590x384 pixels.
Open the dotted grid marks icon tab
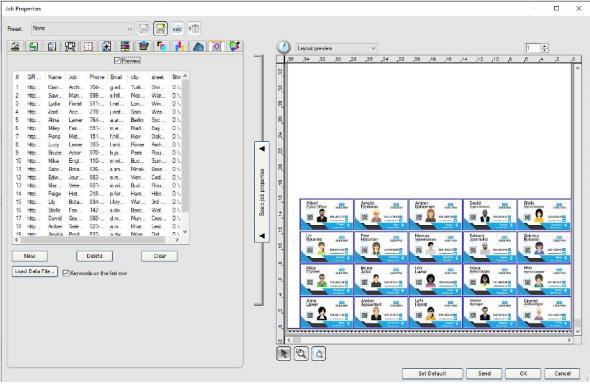coord(88,47)
